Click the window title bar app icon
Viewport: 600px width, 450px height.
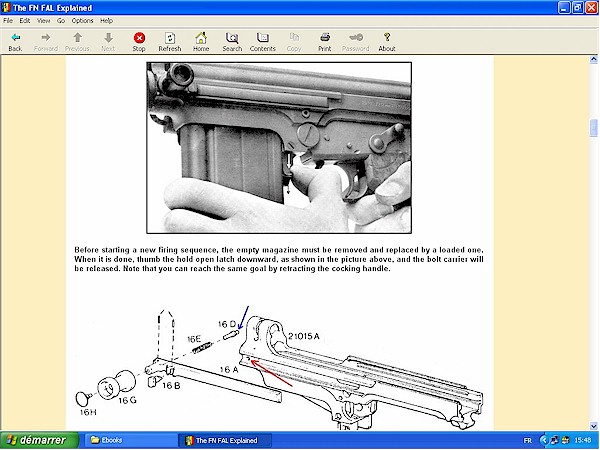[6, 8]
